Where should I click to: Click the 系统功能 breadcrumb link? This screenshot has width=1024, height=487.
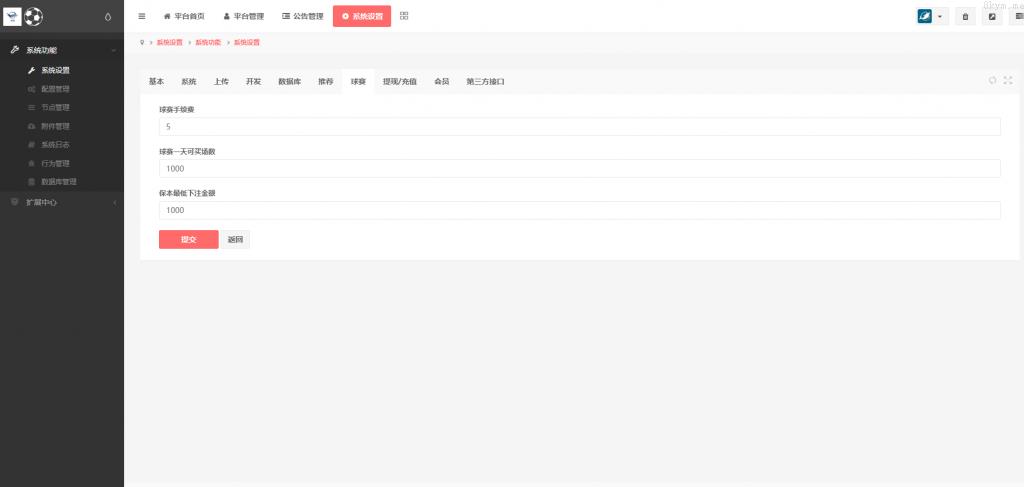coord(208,43)
